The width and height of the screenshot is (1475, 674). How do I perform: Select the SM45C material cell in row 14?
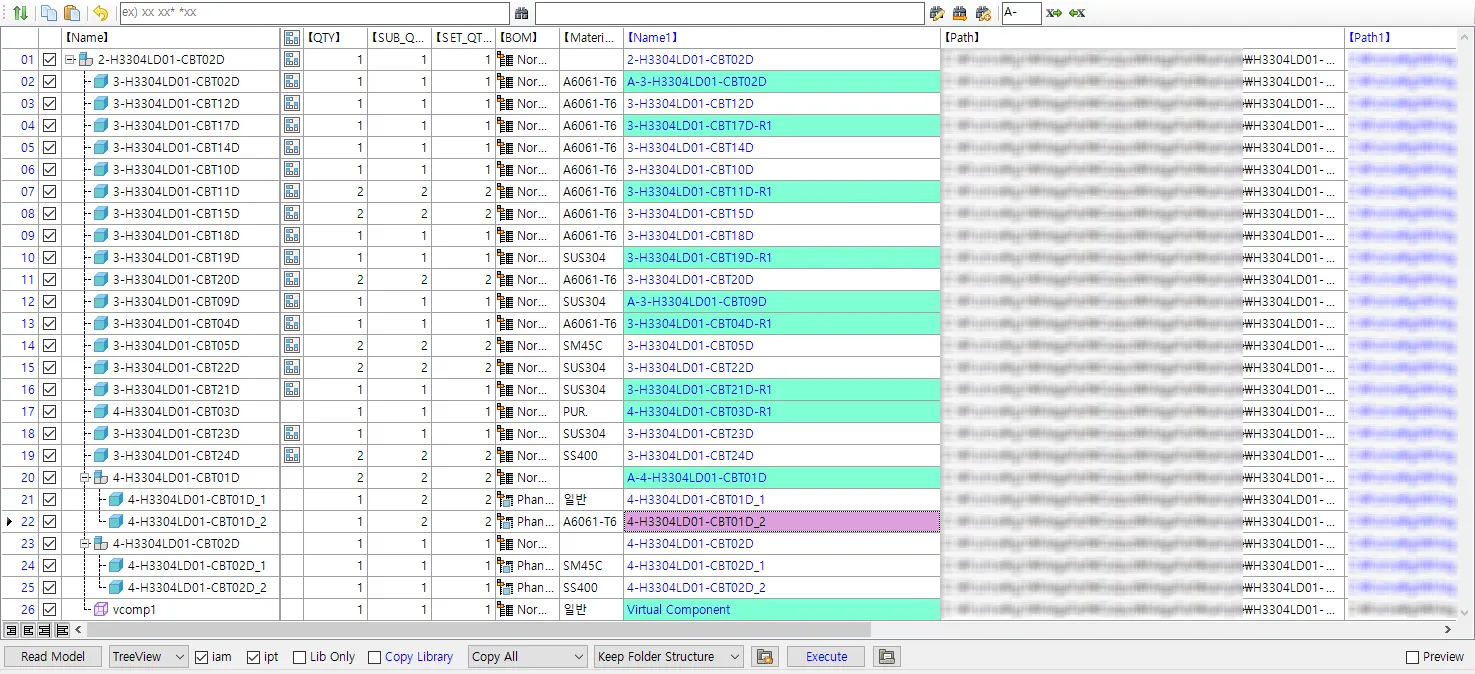click(591, 346)
